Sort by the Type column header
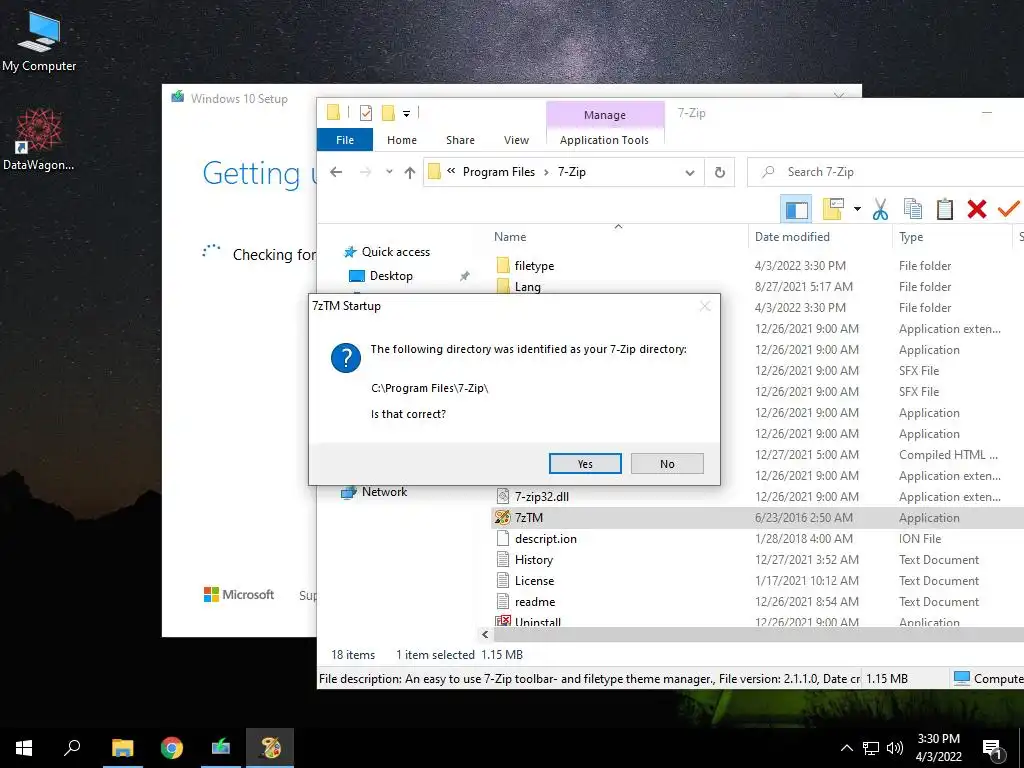 coord(911,237)
